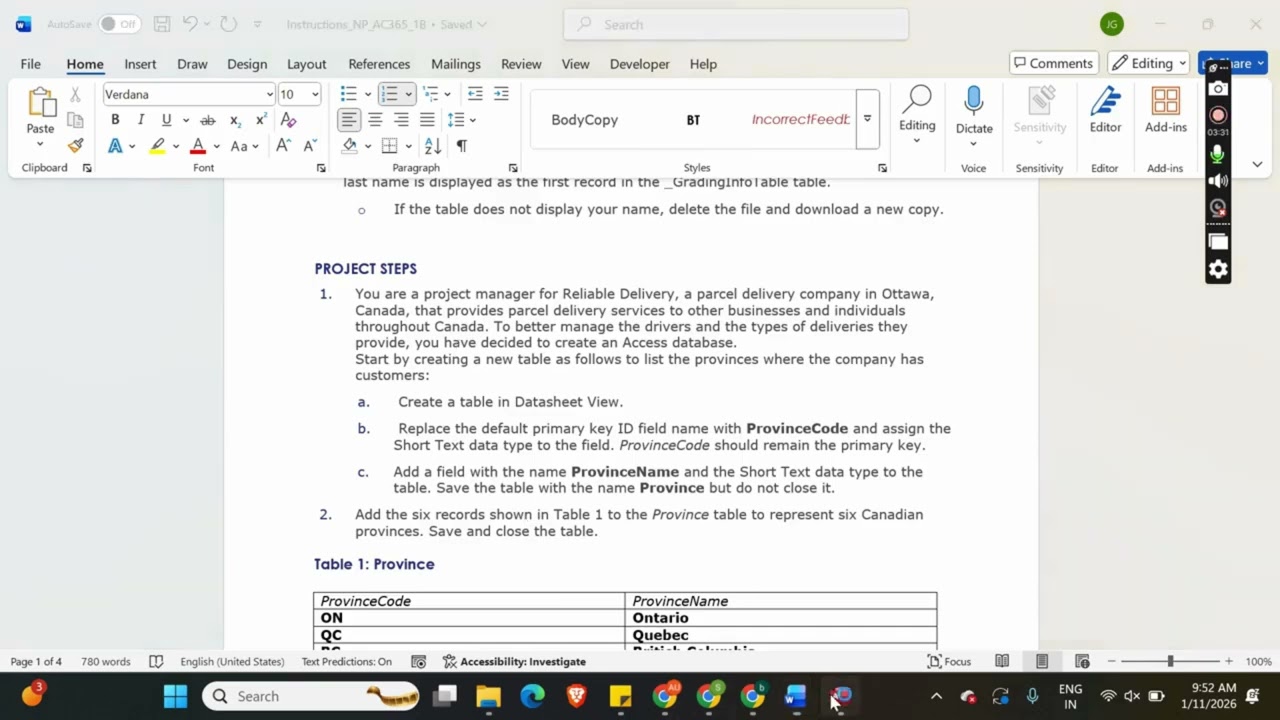Expand underline style dropdown arrow
Image resolution: width=1280 pixels, height=720 pixels.
point(185,120)
